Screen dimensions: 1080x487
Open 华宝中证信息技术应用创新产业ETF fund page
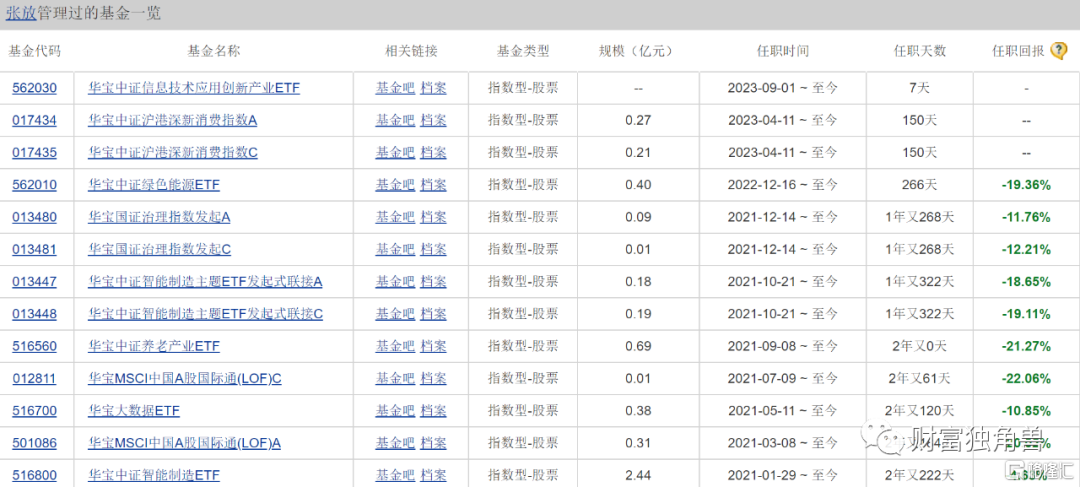point(194,88)
